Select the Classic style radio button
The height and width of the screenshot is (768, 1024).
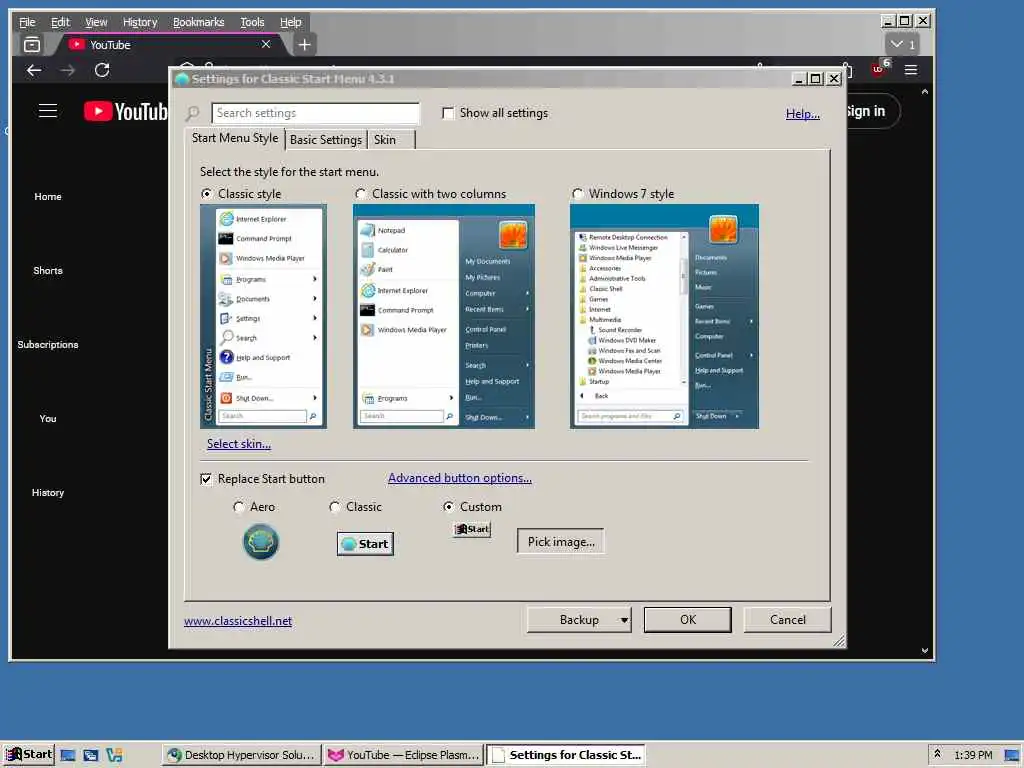[x=206, y=194]
